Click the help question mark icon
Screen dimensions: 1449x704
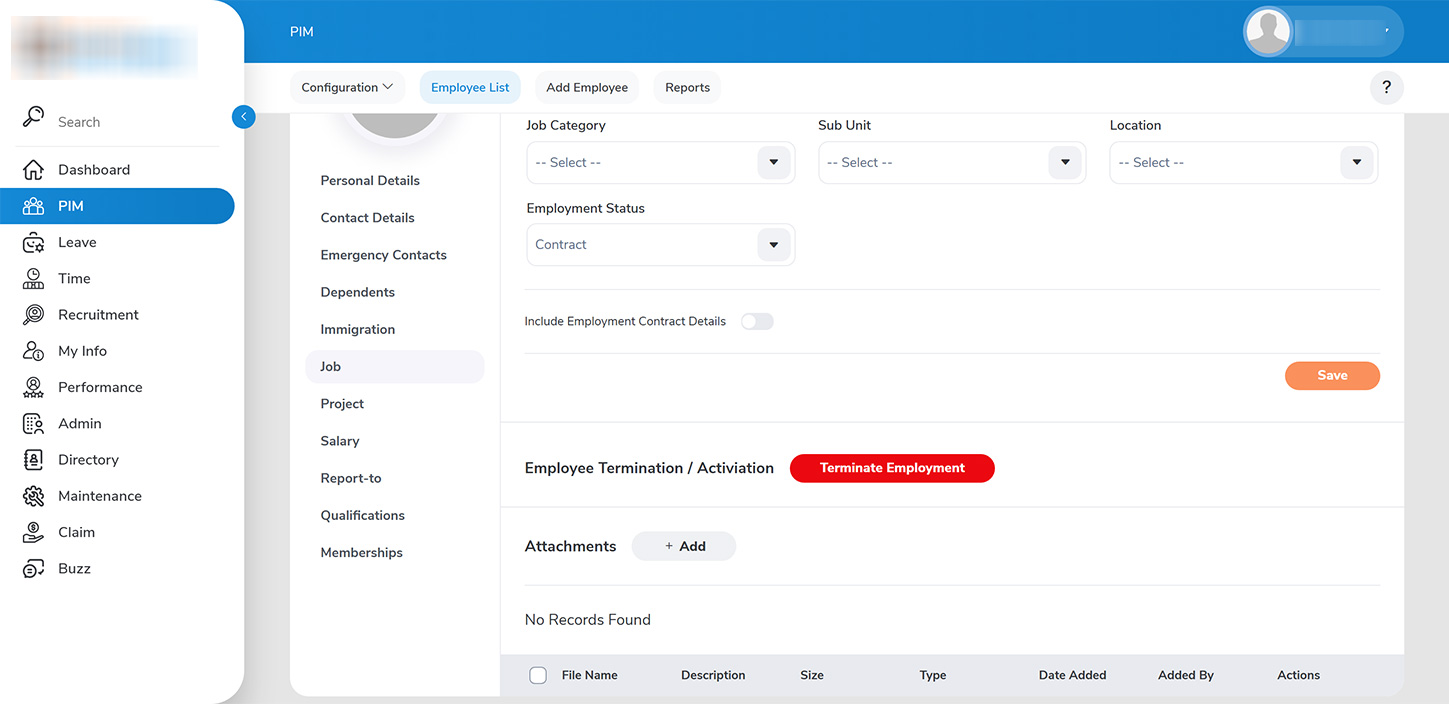(x=1386, y=88)
